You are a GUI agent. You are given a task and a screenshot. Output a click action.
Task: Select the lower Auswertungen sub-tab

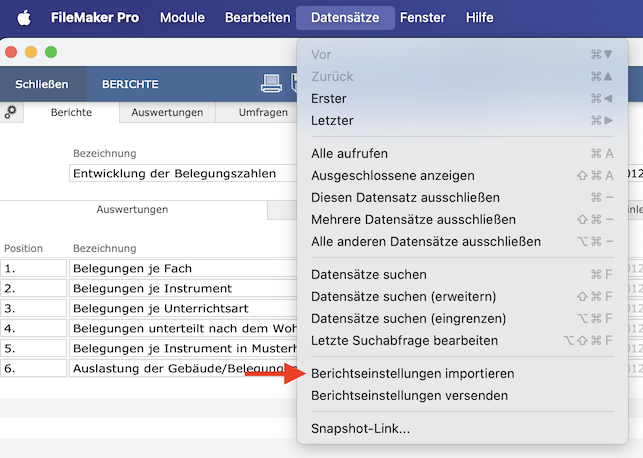coord(132,210)
